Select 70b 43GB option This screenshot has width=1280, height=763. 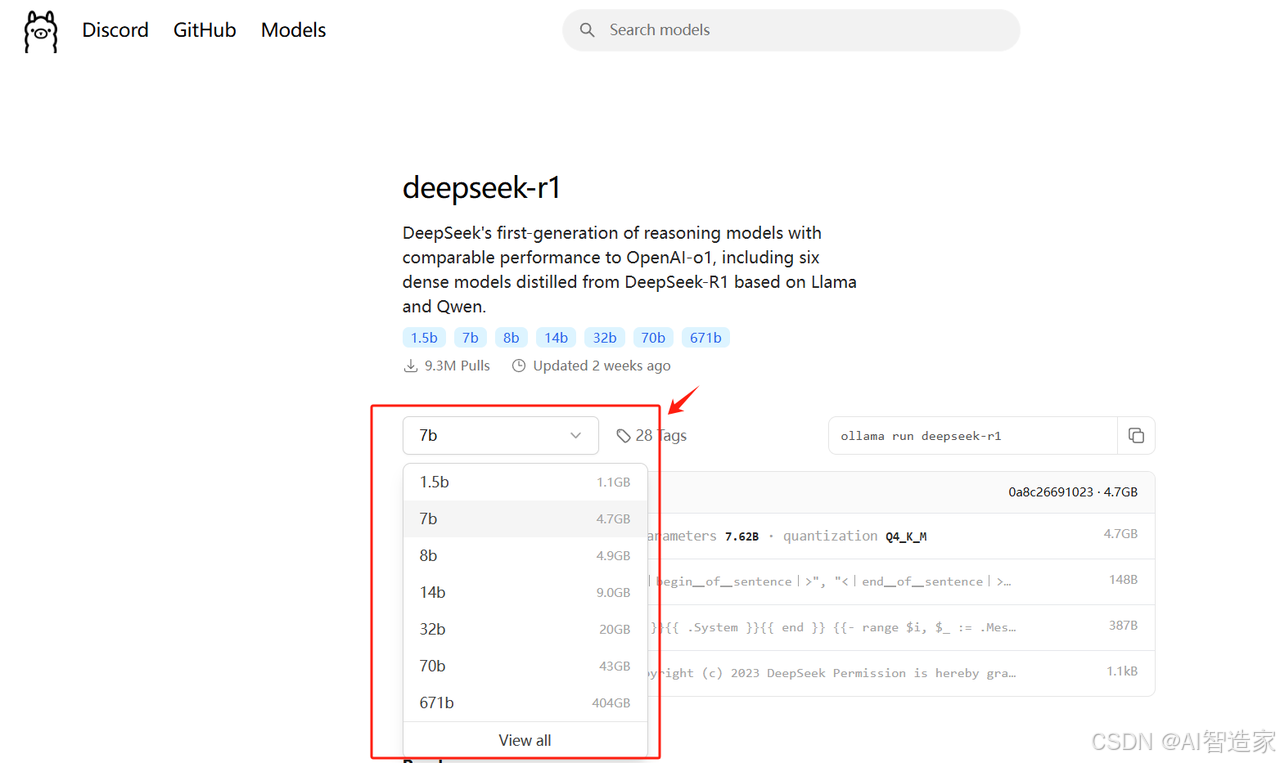coord(525,666)
